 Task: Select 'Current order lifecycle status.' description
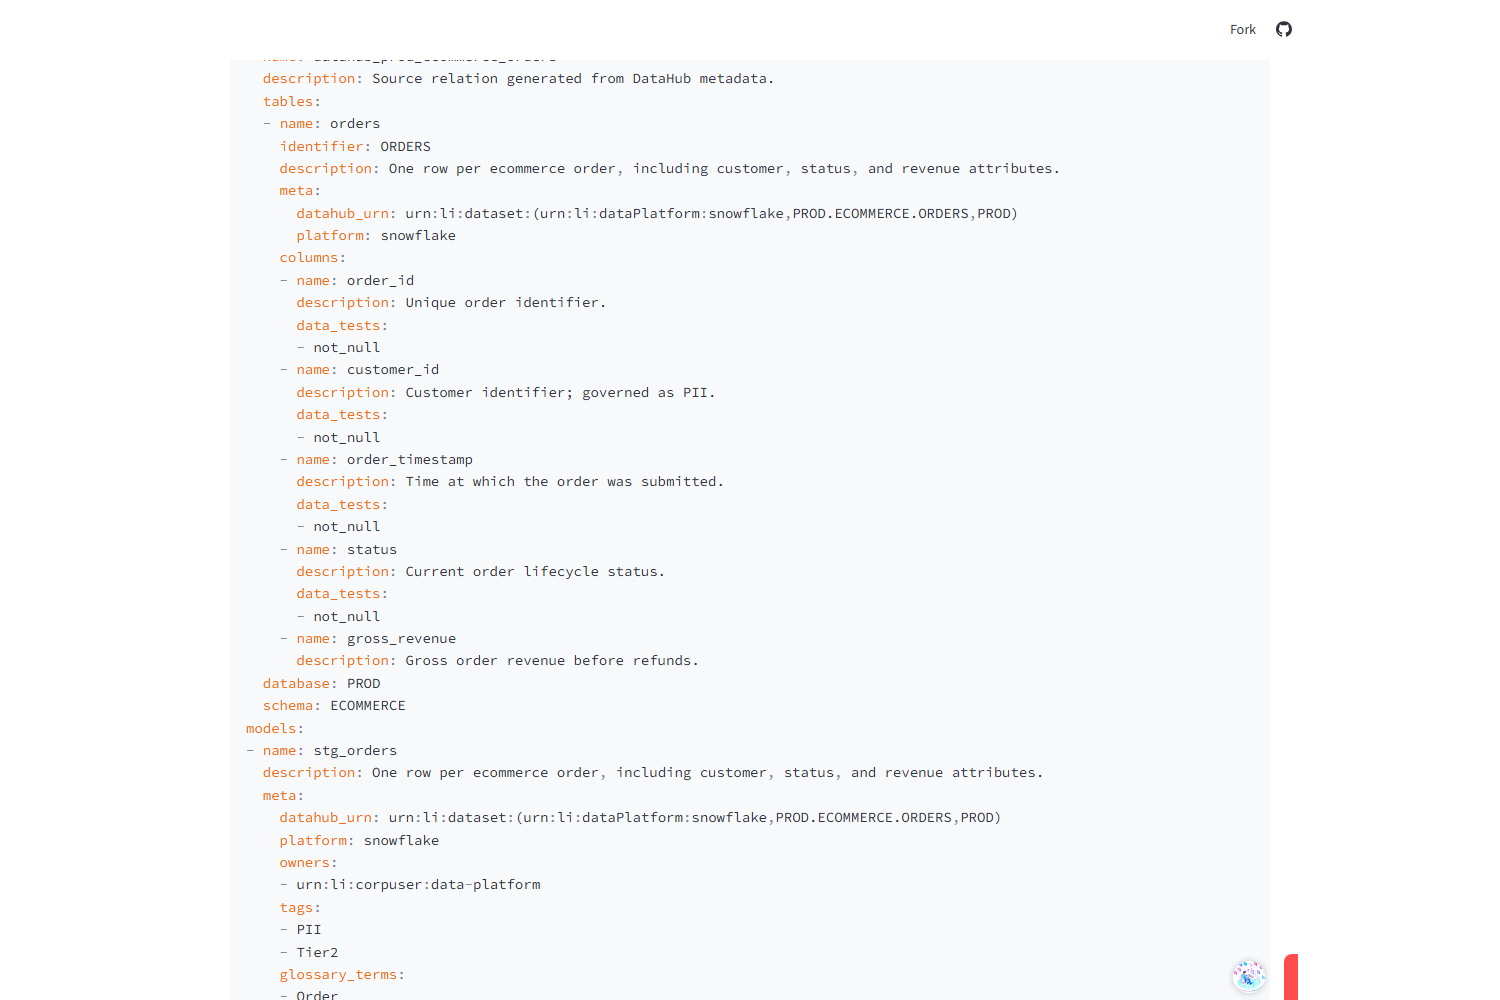point(535,572)
